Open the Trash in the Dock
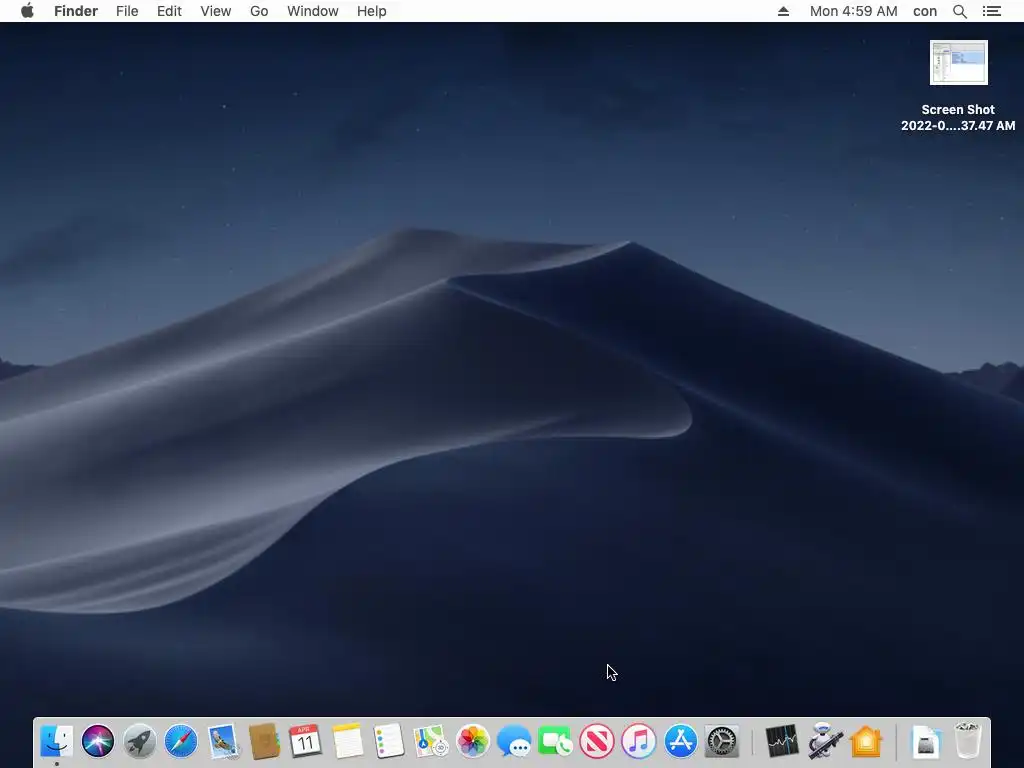Image resolution: width=1024 pixels, height=768 pixels. [968, 741]
